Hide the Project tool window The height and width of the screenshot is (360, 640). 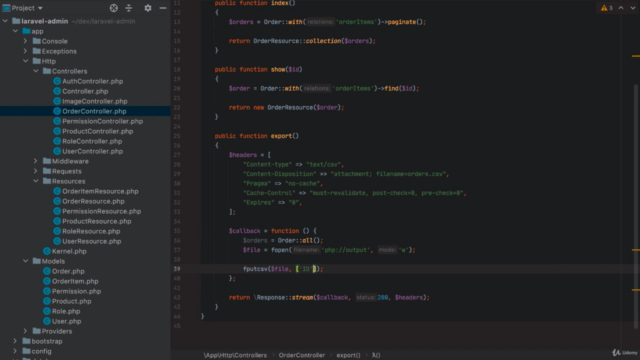[163, 8]
